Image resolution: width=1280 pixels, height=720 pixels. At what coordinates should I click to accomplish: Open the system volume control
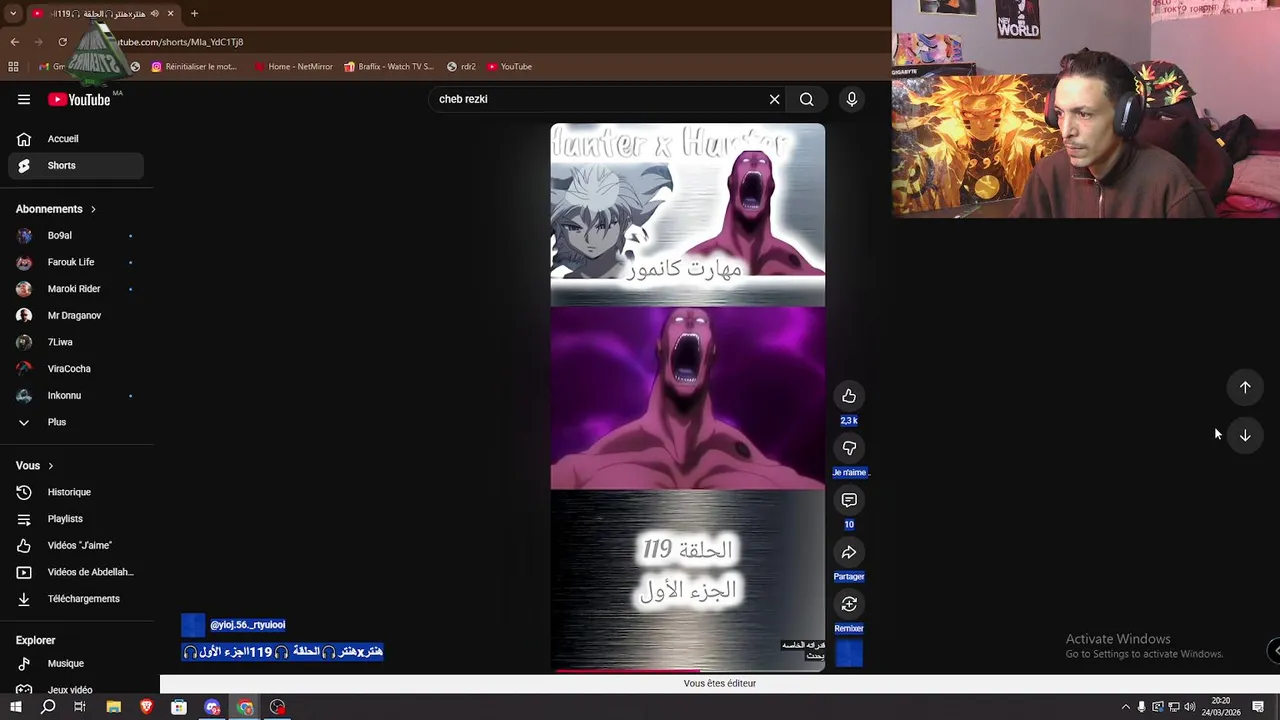(x=1190, y=707)
